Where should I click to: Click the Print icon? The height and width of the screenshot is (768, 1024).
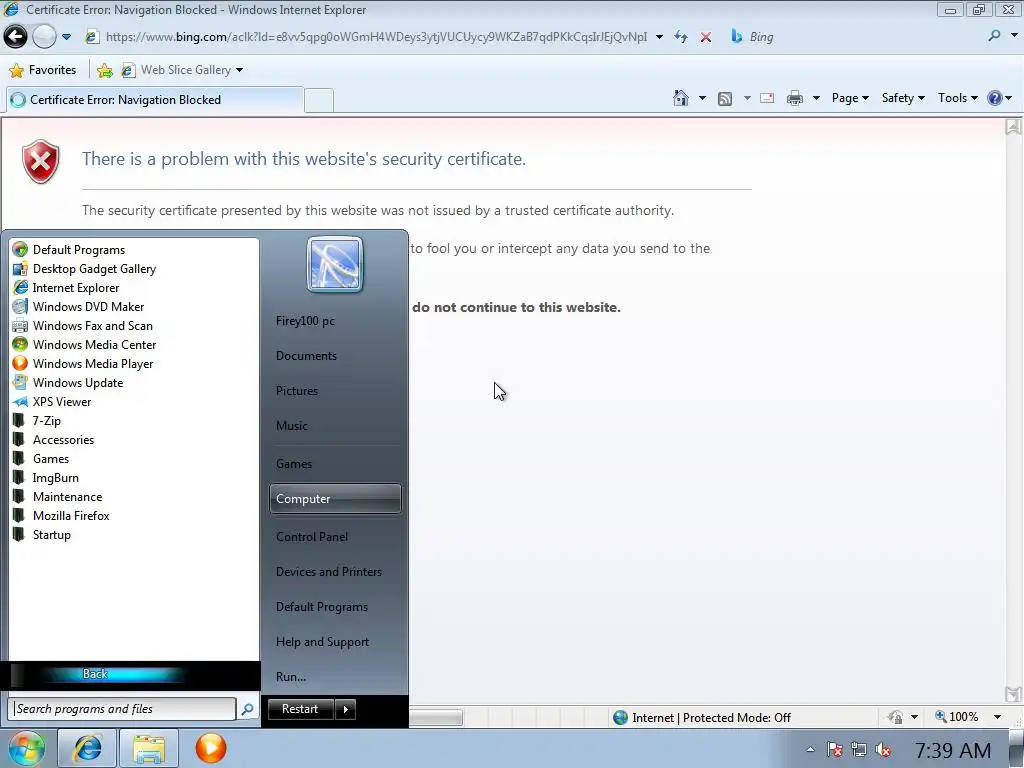[x=795, y=99]
